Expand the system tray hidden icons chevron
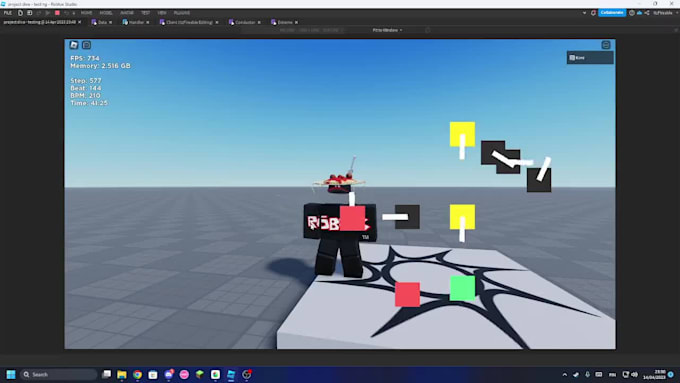The image size is (680, 383). coord(565,374)
